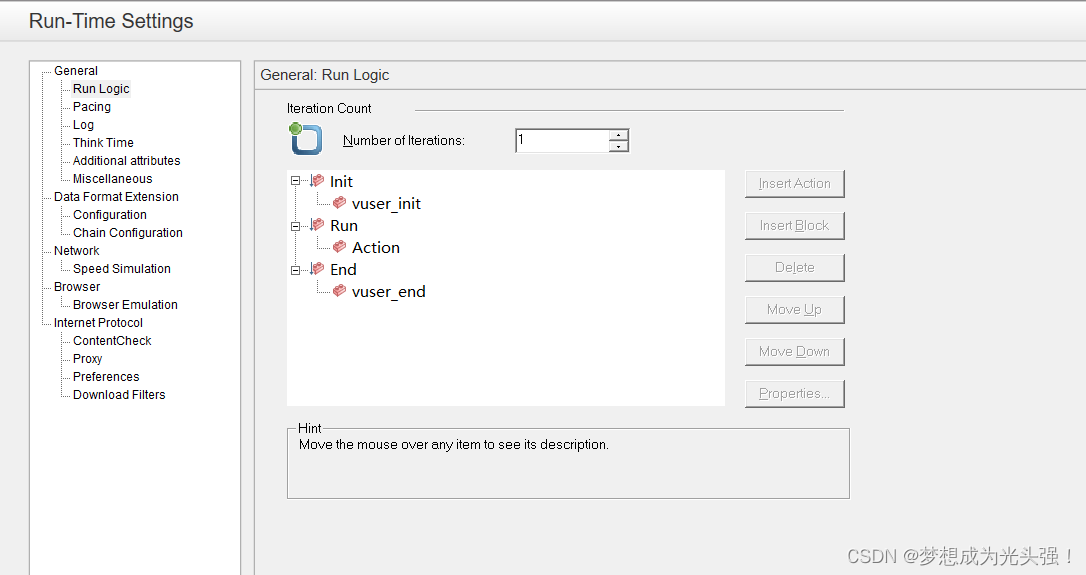Screen dimensions: 1086x575
Task: Open the Properties... button
Action: 794,393
